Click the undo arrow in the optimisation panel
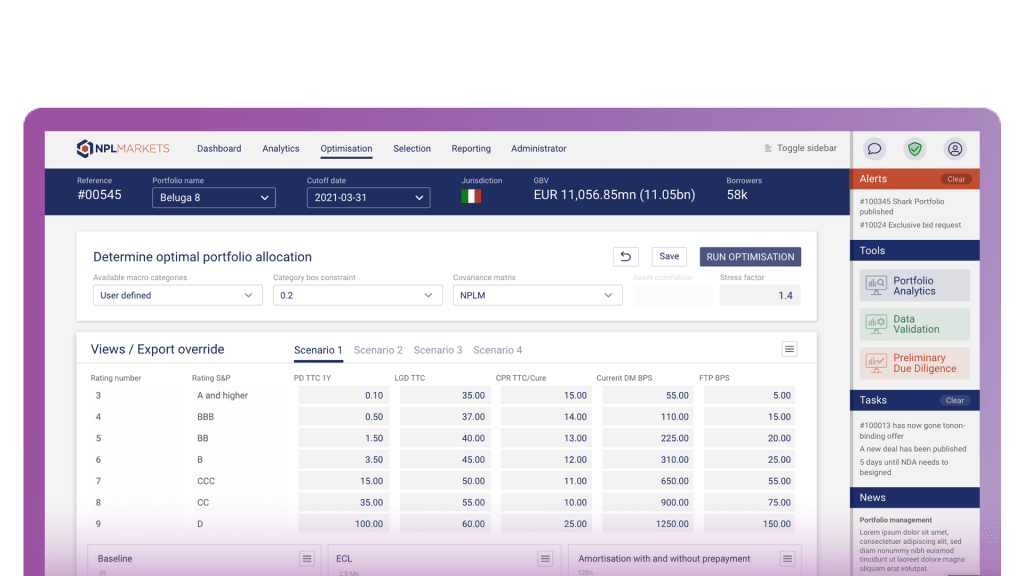 click(x=625, y=256)
